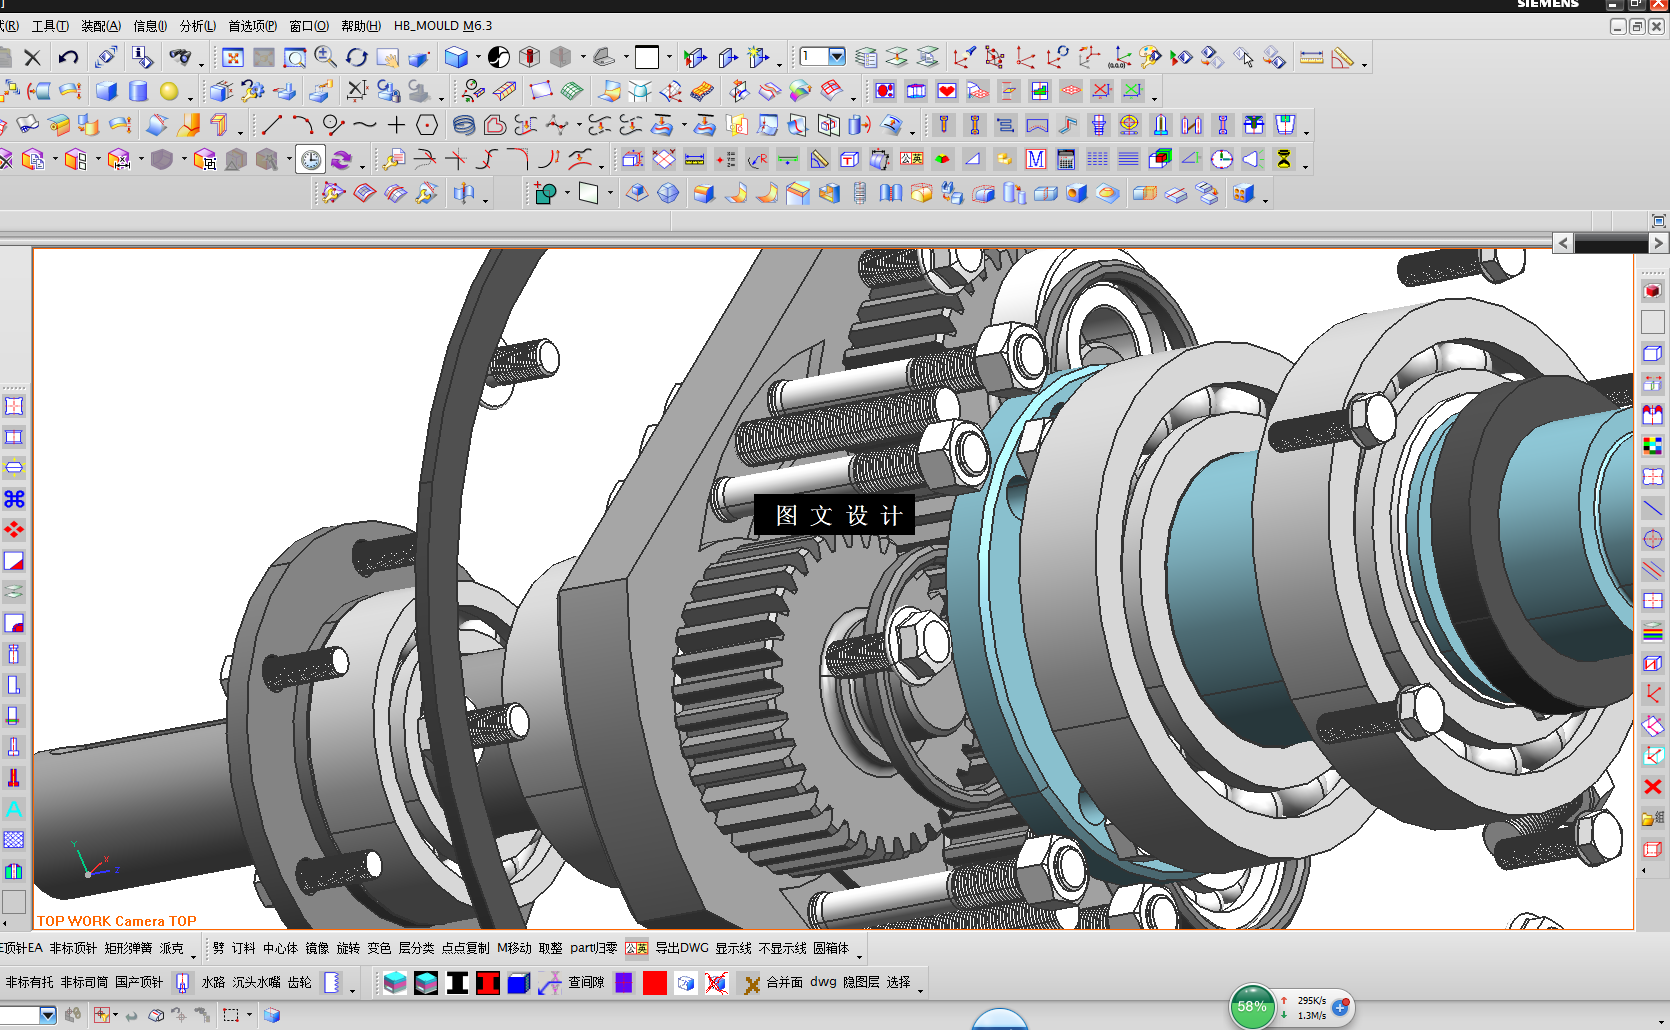Image resolution: width=1670 pixels, height=1030 pixels.
Task: Expand the selection rectangle dropdown arrow
Action: point(249,1015)
